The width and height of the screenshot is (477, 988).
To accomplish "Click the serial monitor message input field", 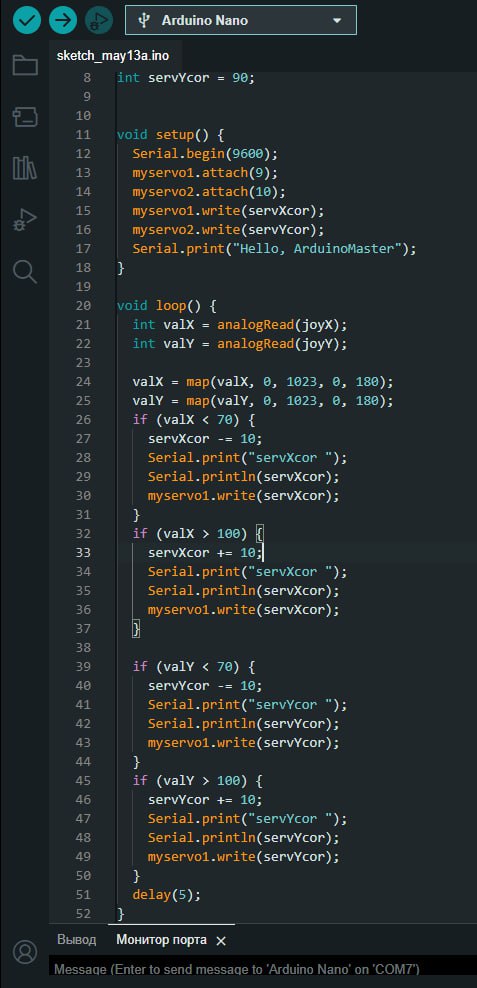I will 263,969.
